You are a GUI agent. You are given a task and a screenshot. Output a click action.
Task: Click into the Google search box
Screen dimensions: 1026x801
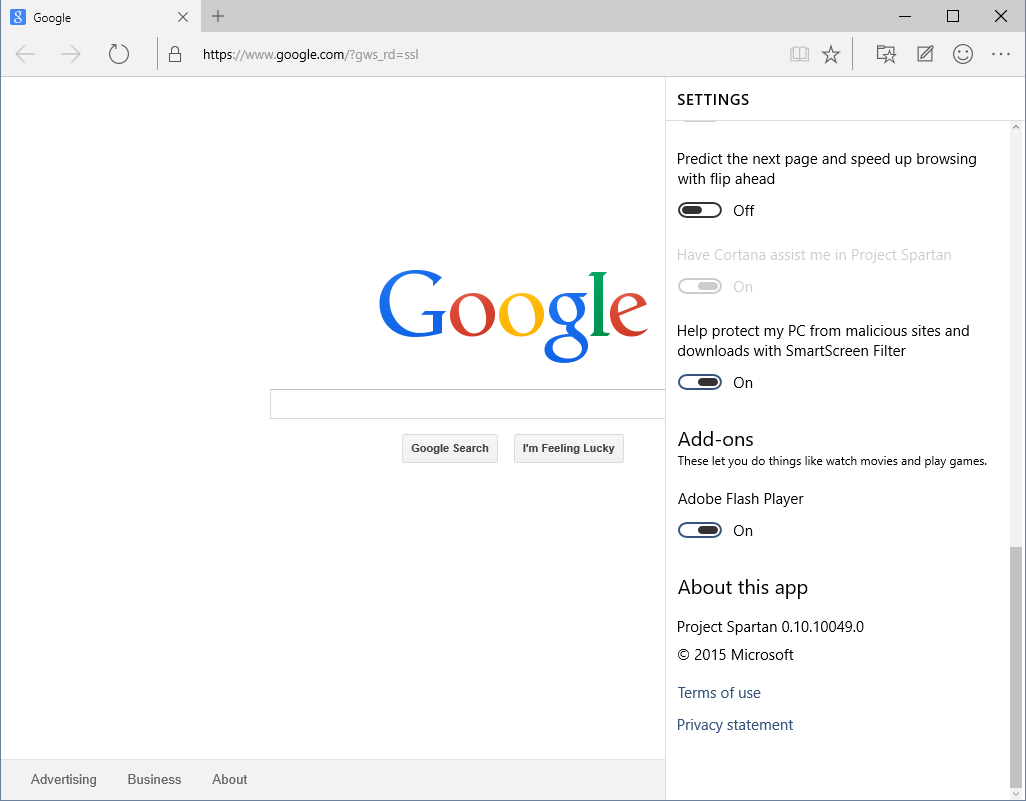[467, 404]
